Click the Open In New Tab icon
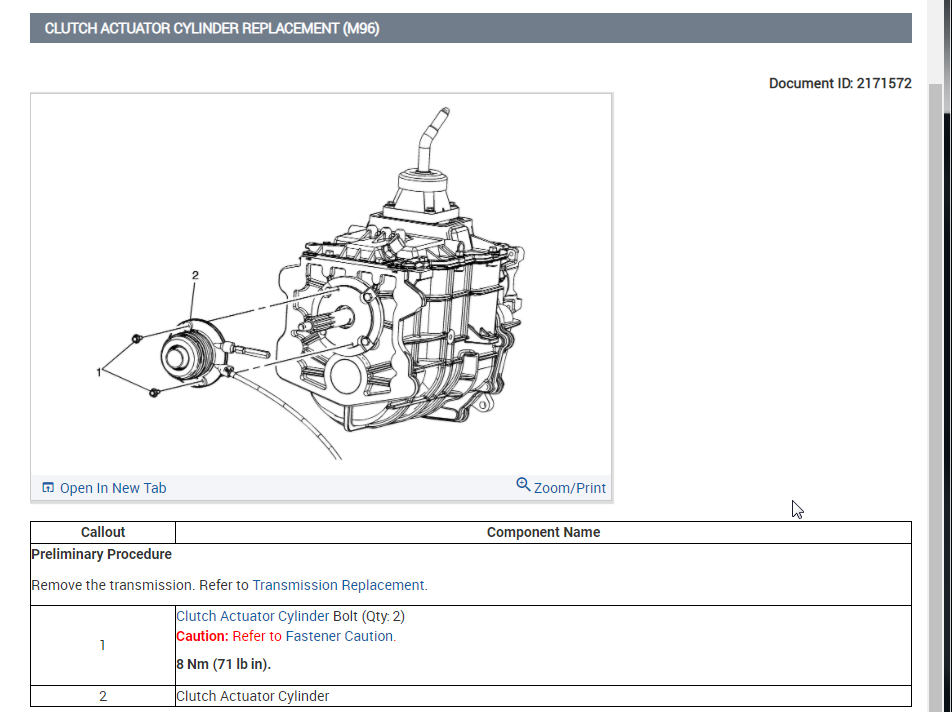Screen dimensions: 952x712 pos(48,488)
